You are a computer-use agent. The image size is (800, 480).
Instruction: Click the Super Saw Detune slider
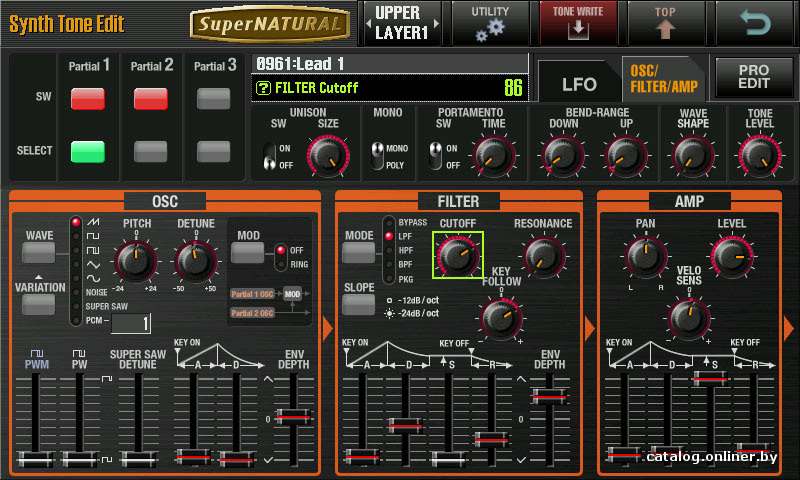(x=138, y=459)
